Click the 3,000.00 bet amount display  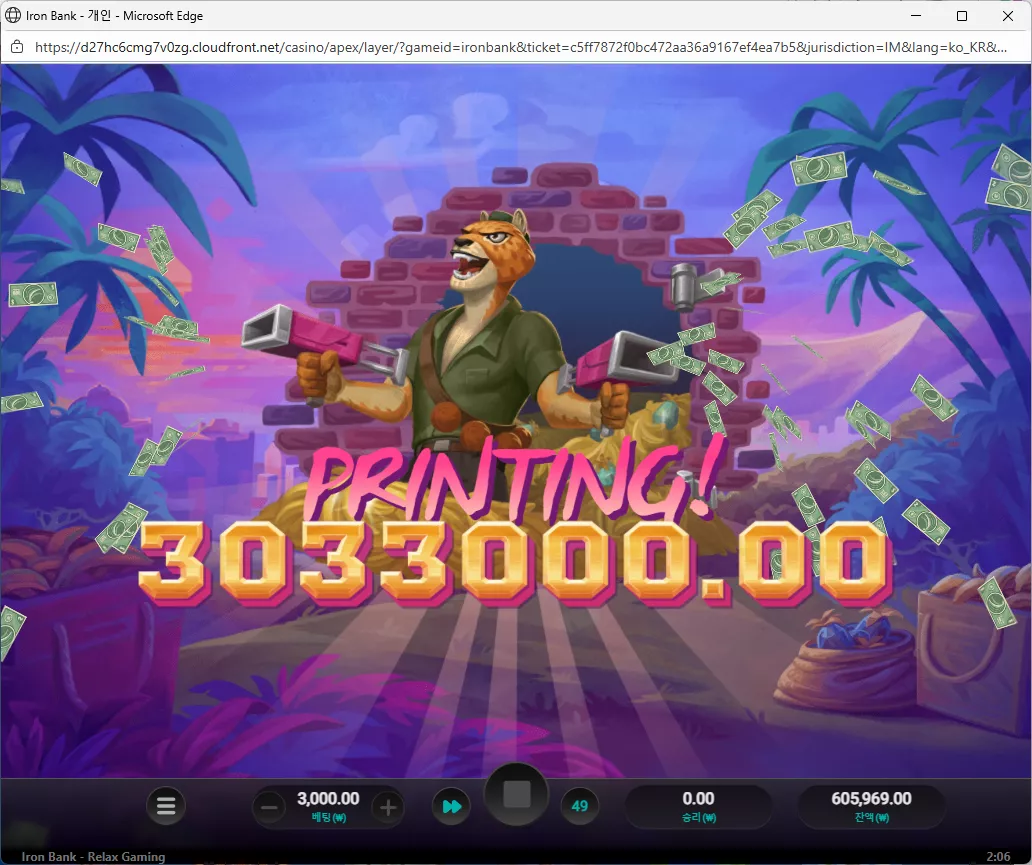pyautogui.click(x=328, y=799)
